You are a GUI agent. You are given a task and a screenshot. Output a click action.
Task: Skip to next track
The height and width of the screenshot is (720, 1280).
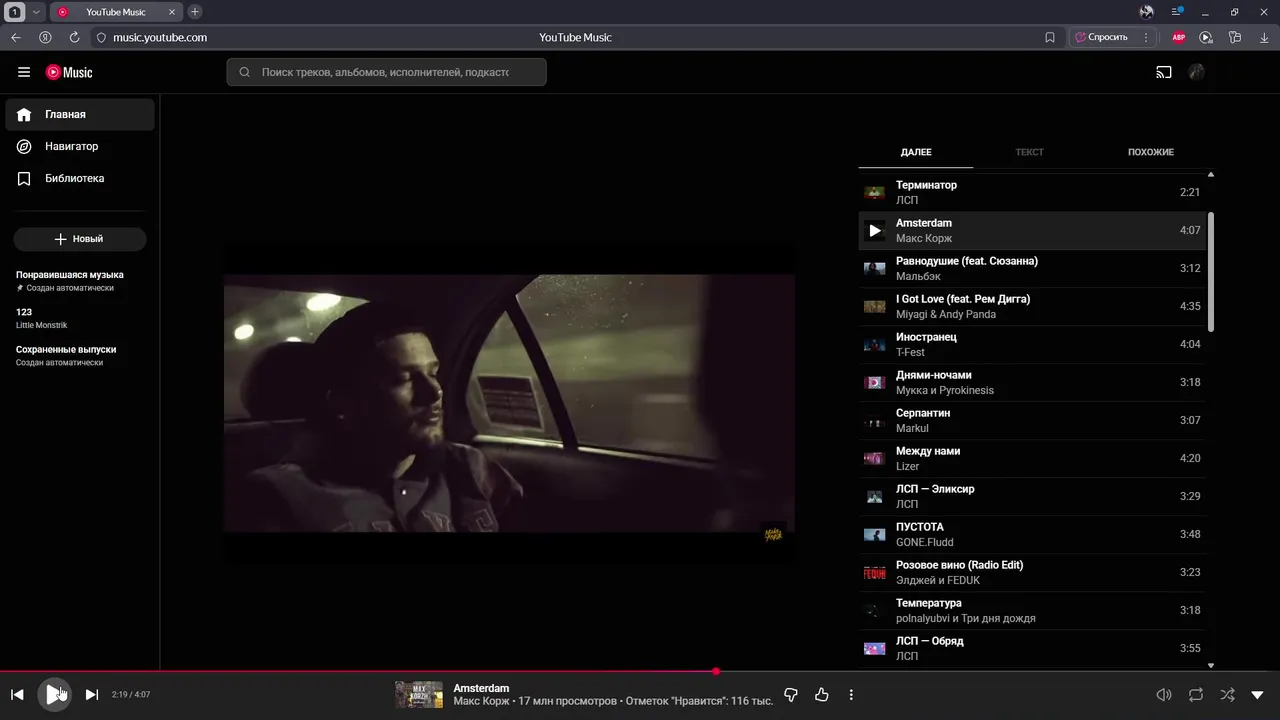(x=91, y=694)
